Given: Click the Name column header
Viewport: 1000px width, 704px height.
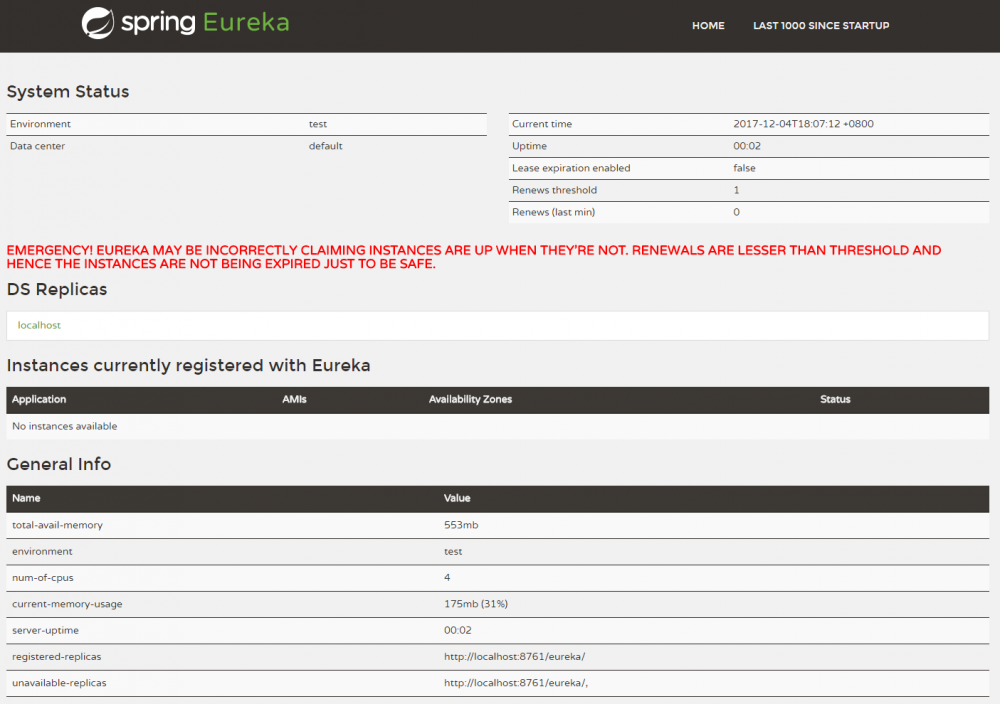Looking at the screenshot, I should coord(26,498).
